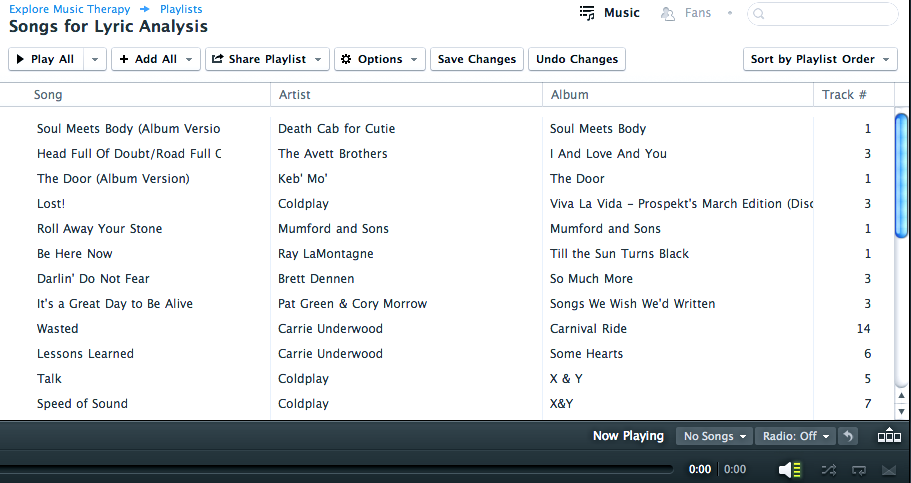Viewport: 911px width, 483px height.
Task: Toggle shuffle mode icon in player bar
Action: click(x=828, y=470)
